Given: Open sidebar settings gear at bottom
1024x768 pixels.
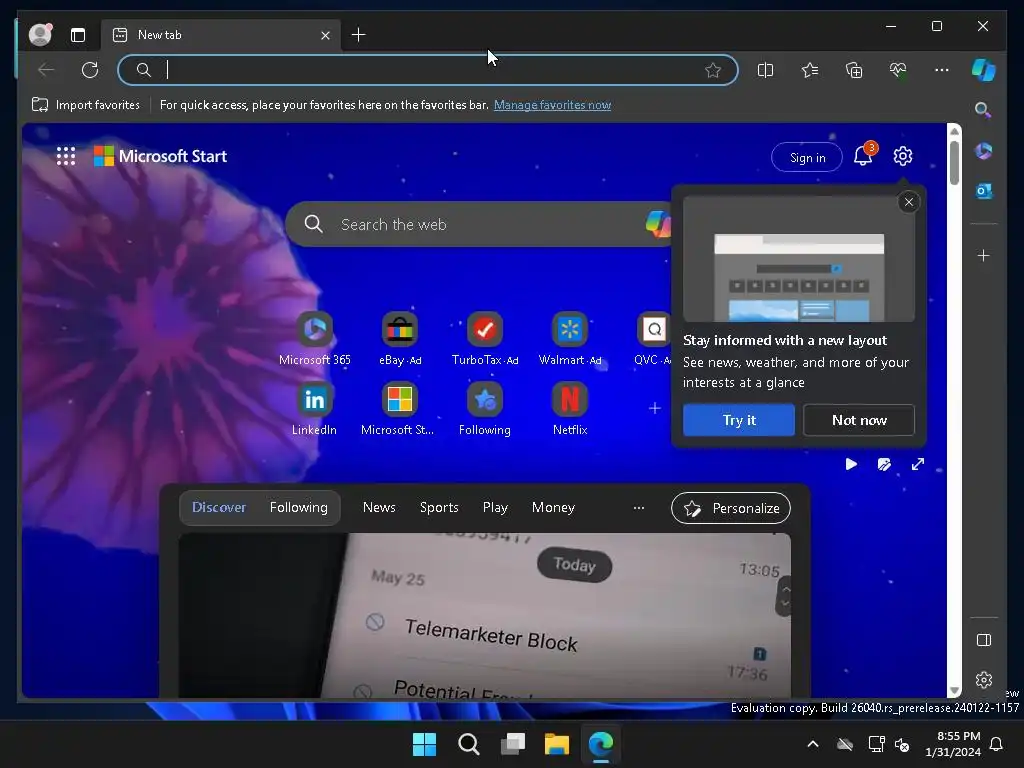Looking at the screenshot, I should 984,680.
